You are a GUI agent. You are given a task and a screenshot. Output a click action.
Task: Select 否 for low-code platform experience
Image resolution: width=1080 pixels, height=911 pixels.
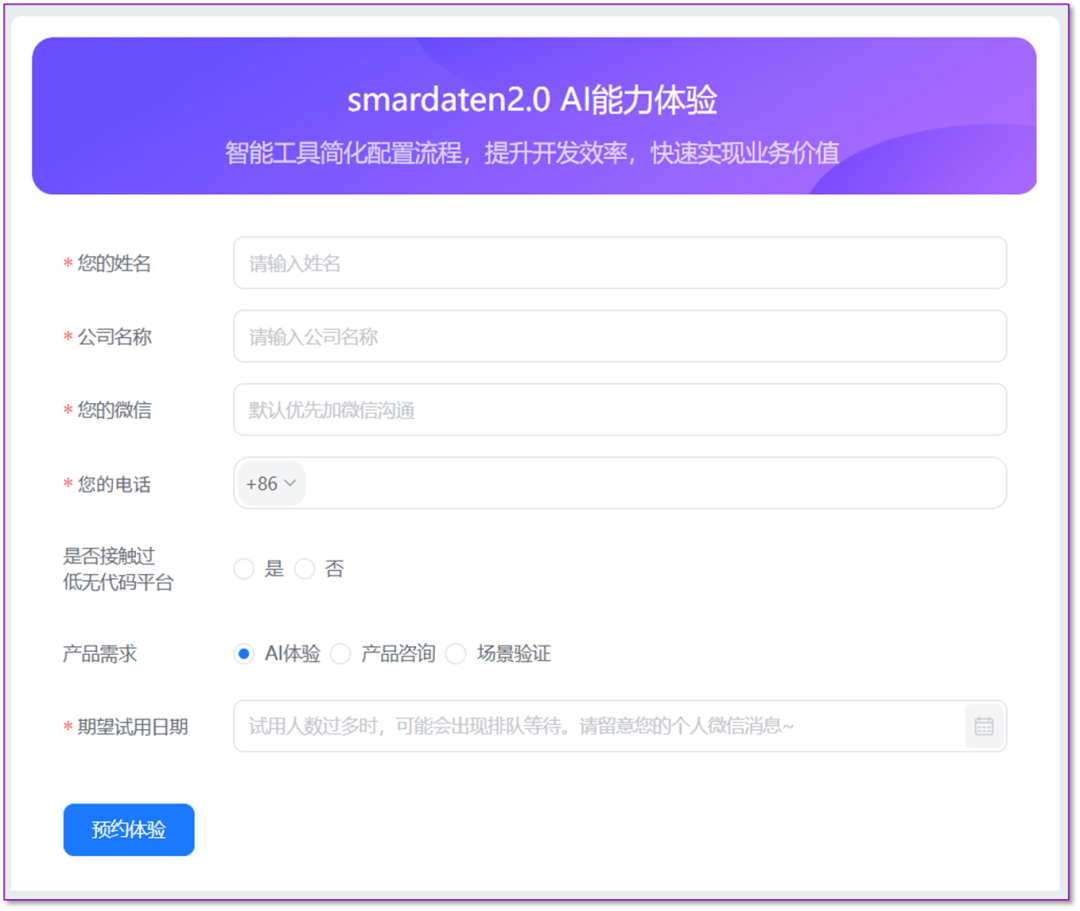coord(304,569)
